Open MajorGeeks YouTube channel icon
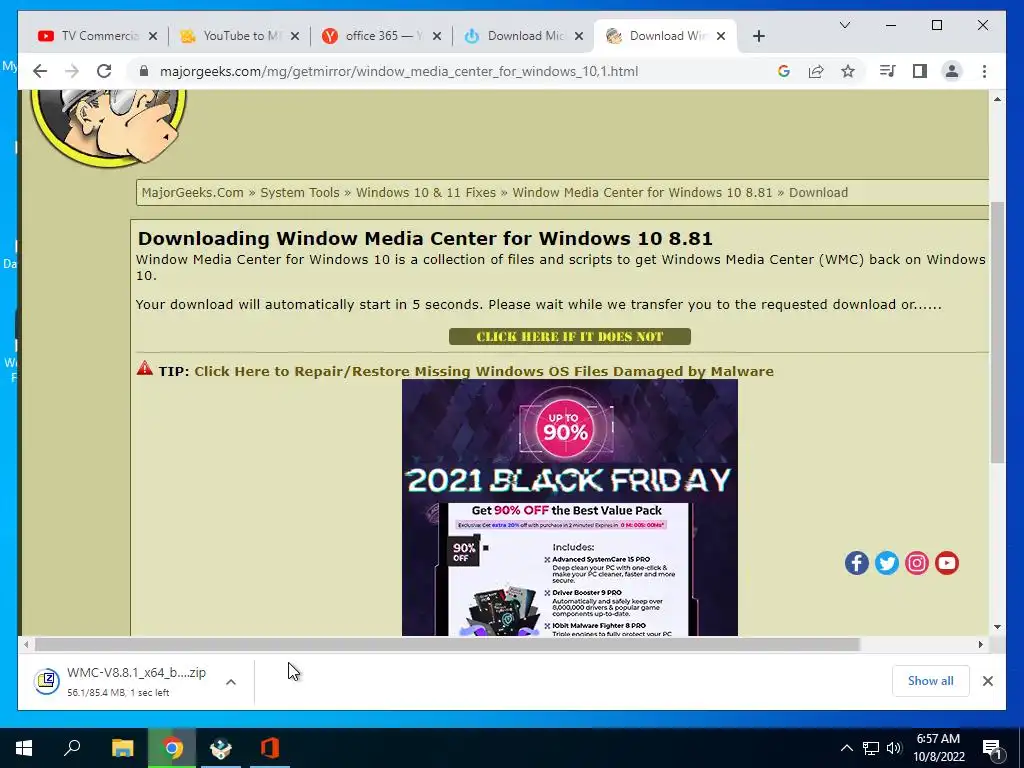1024x768 pixels. (946, 563)
